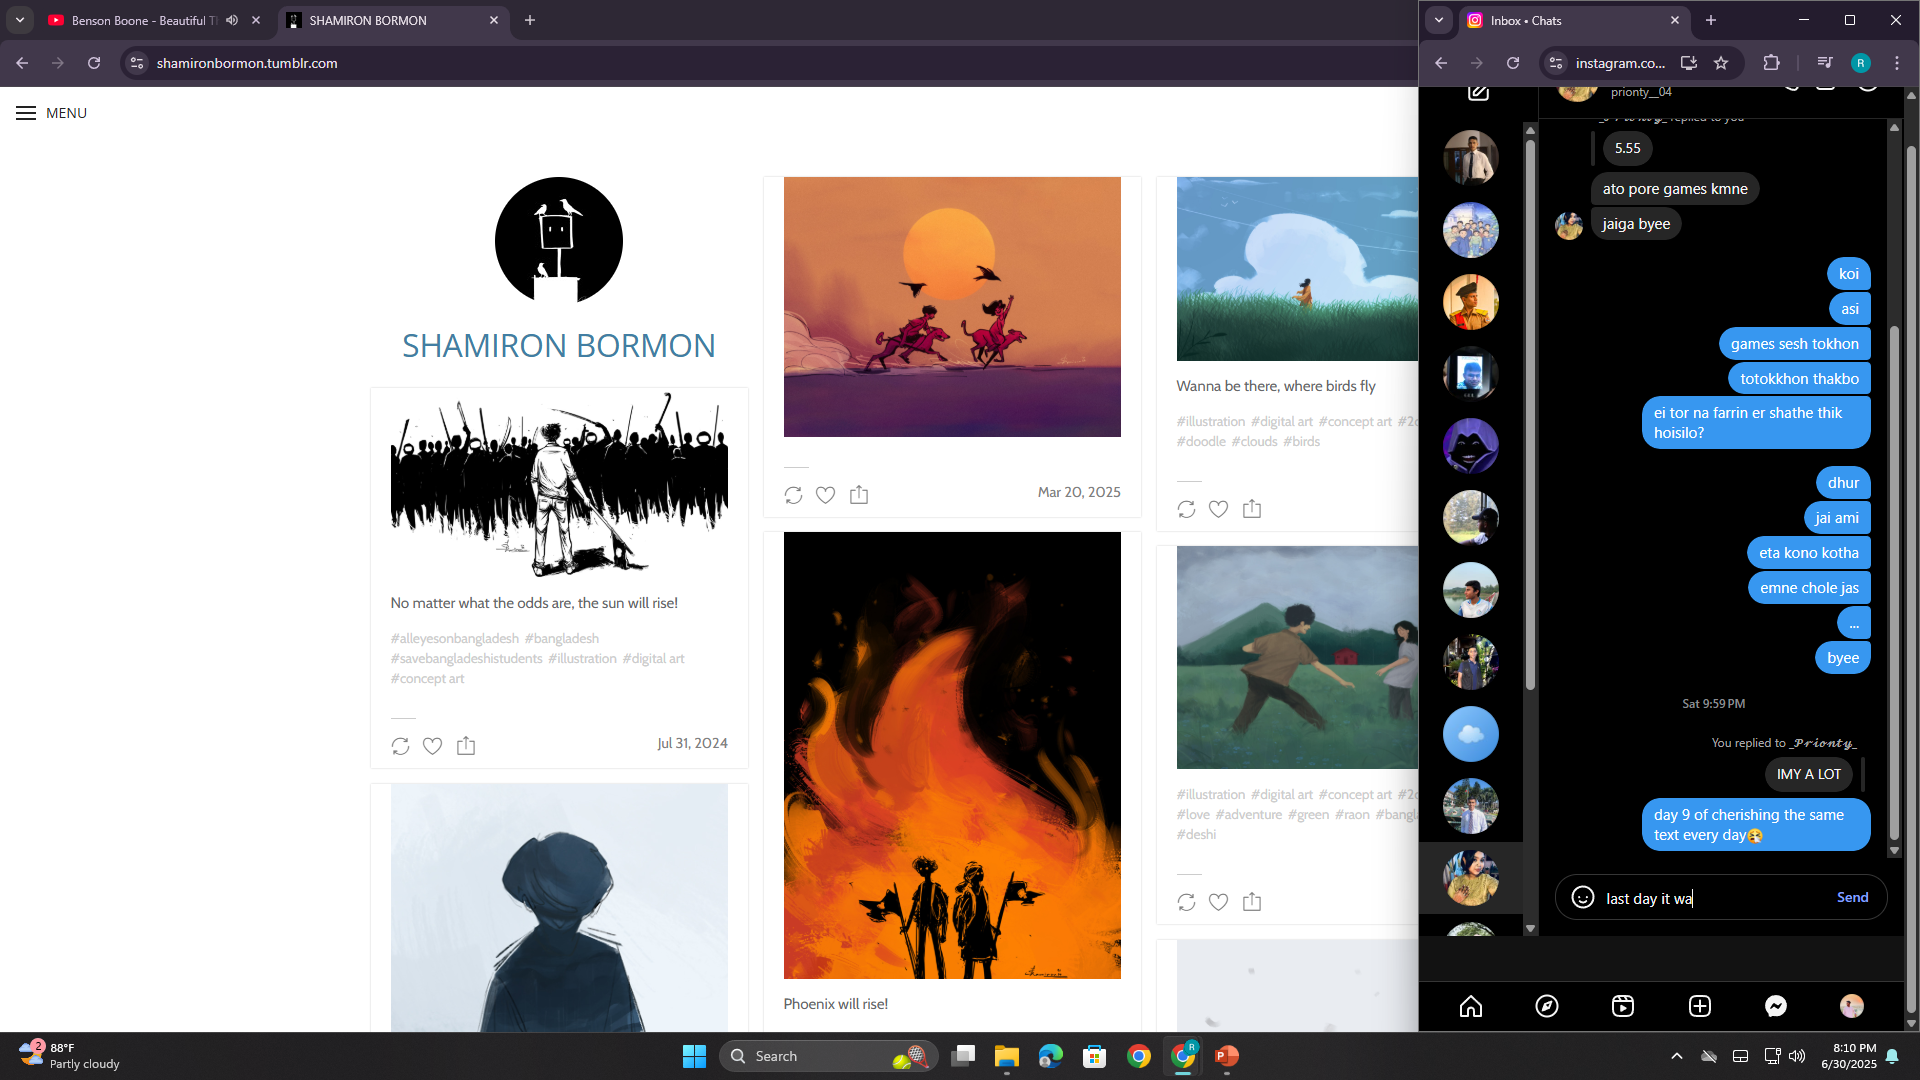Image resolution: width=1920 pixels, height=1080 pixels.
Task: Click the Instagram chat list scrollbar
Action: point(1530,414)
